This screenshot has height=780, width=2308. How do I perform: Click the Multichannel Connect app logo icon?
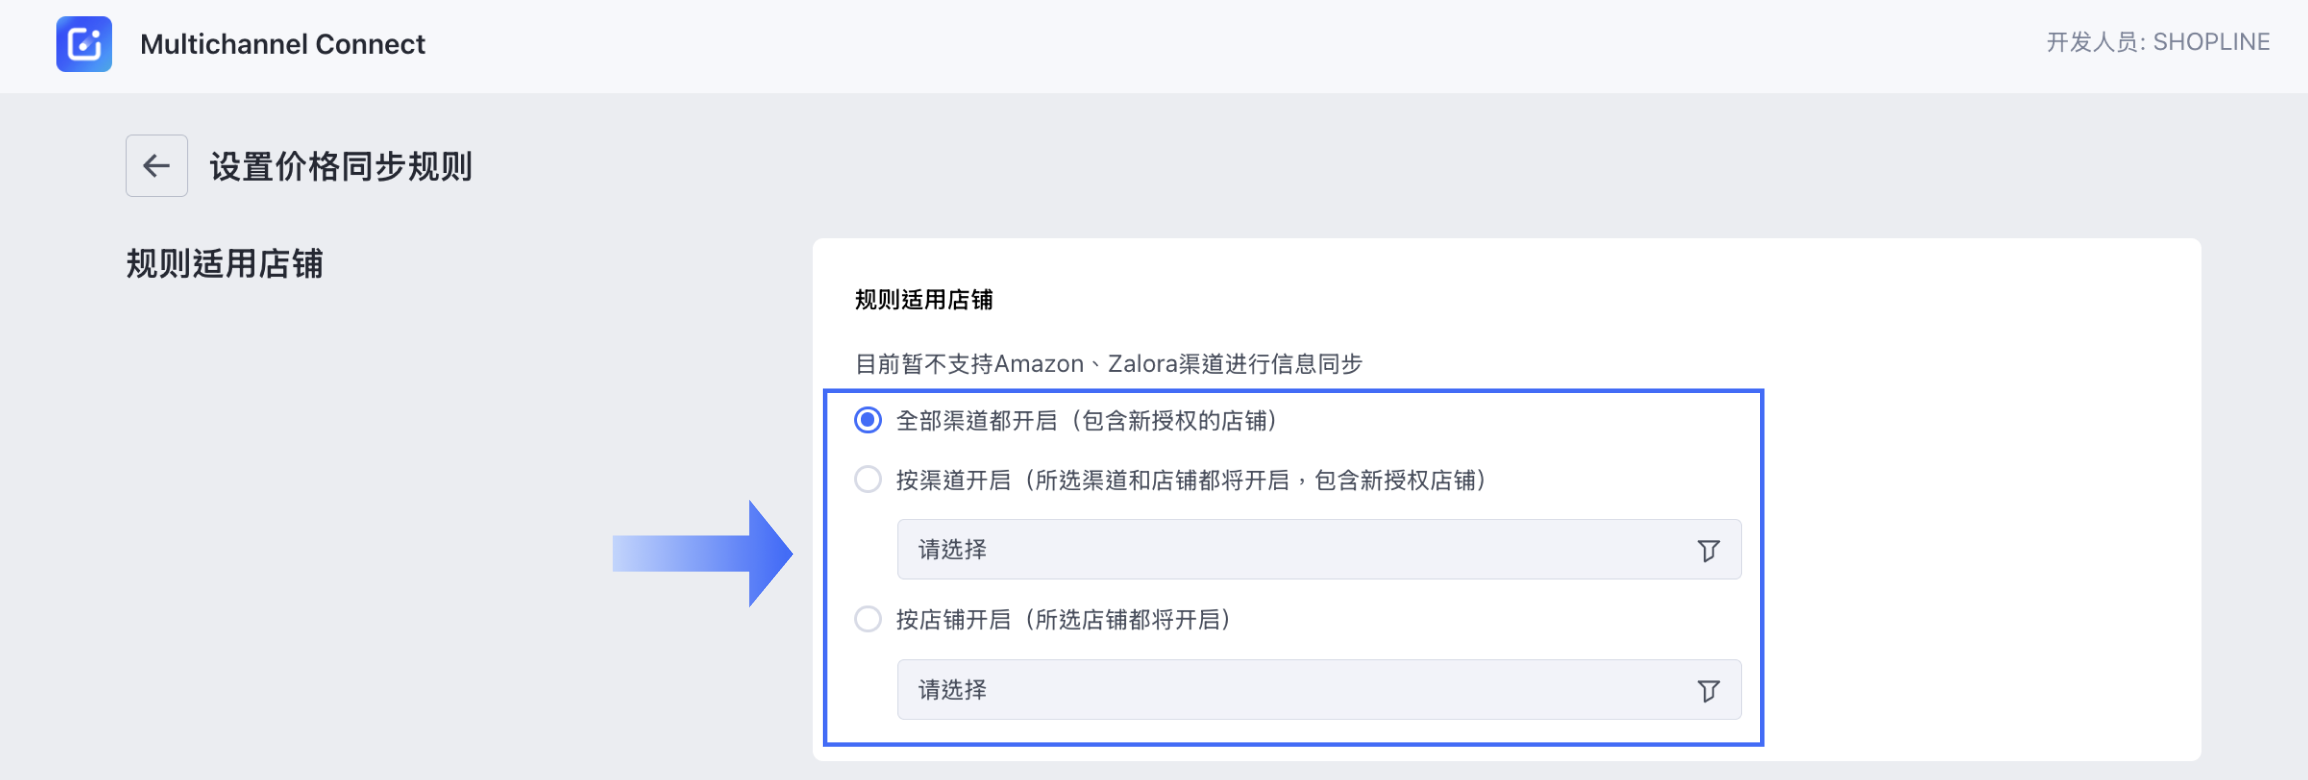coord(84,44)
